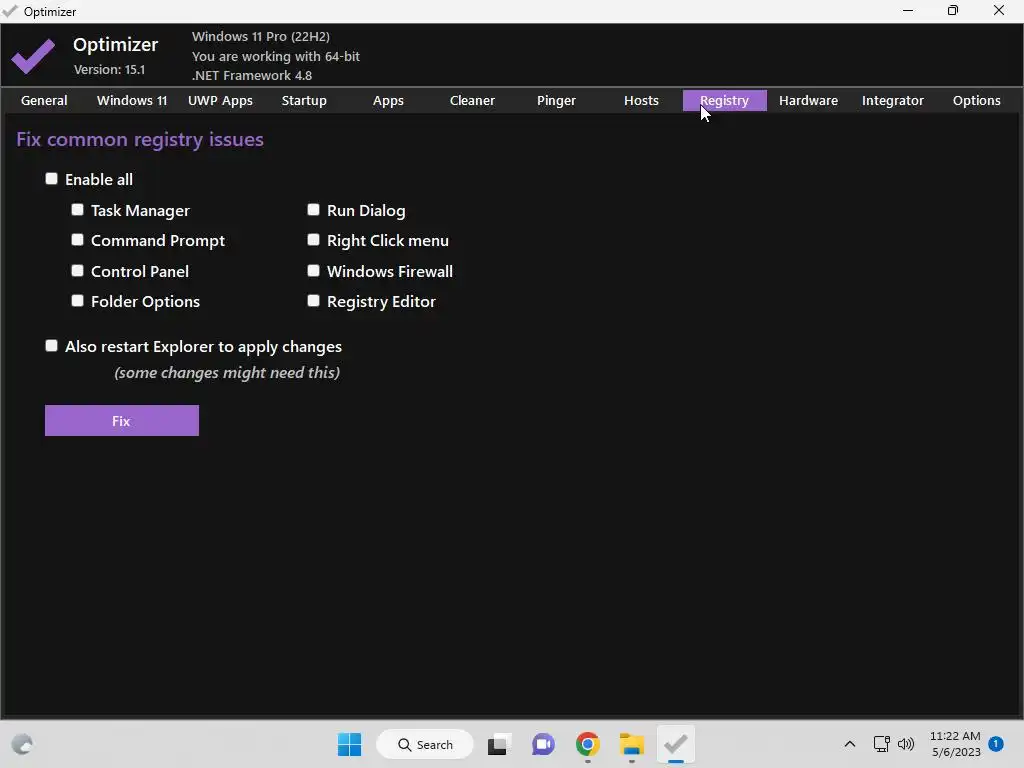Go to the UWP Apps tab
This screenshot has height=768, width=1024.
point(220,101)
